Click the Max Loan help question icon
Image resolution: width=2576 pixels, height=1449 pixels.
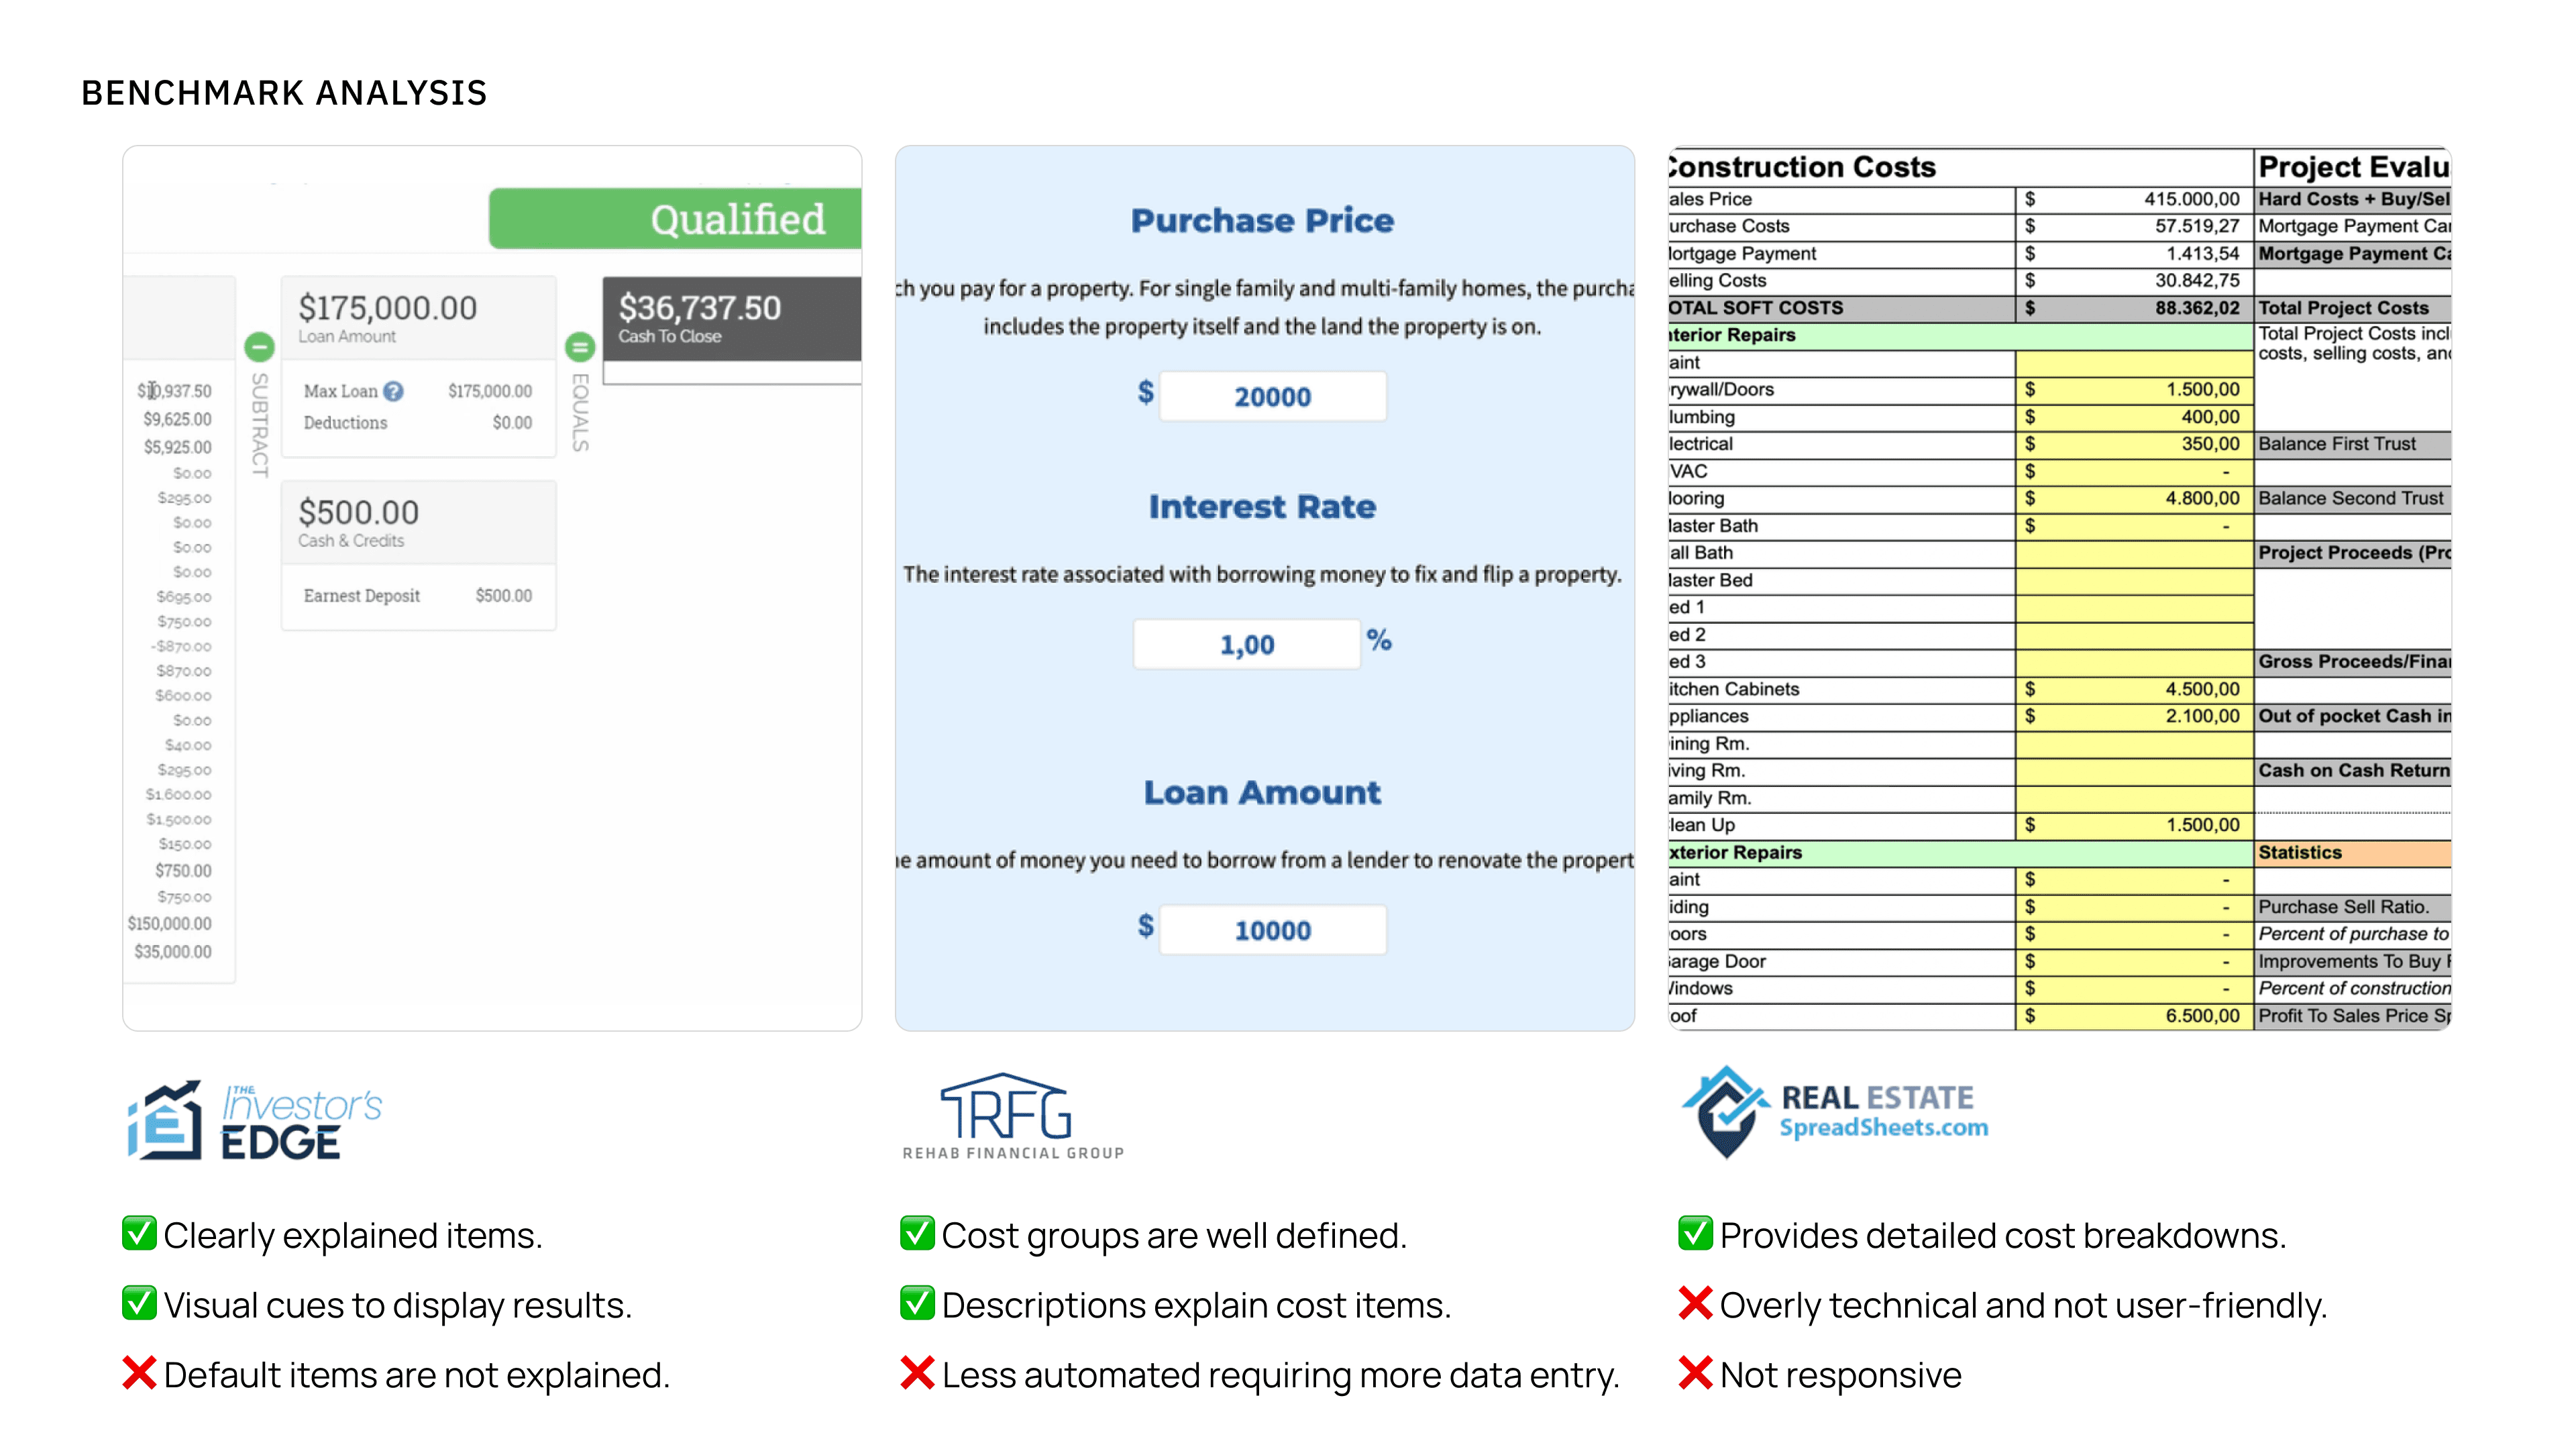[x=394, y=391]
